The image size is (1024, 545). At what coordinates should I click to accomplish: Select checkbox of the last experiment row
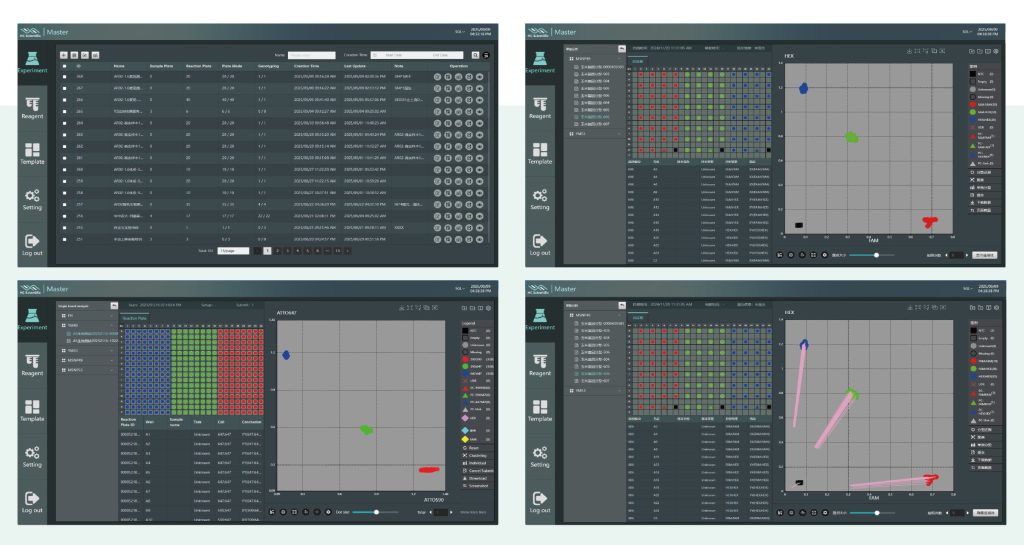[x=65, y=240]
